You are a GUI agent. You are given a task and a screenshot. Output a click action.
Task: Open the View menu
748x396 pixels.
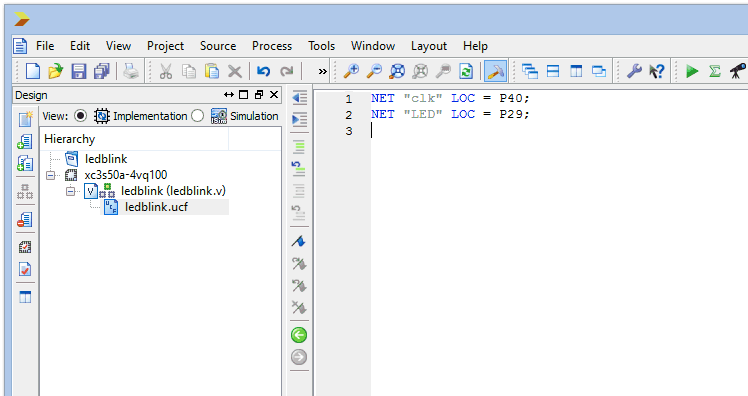pyautogui.click(x=118, y=46)
